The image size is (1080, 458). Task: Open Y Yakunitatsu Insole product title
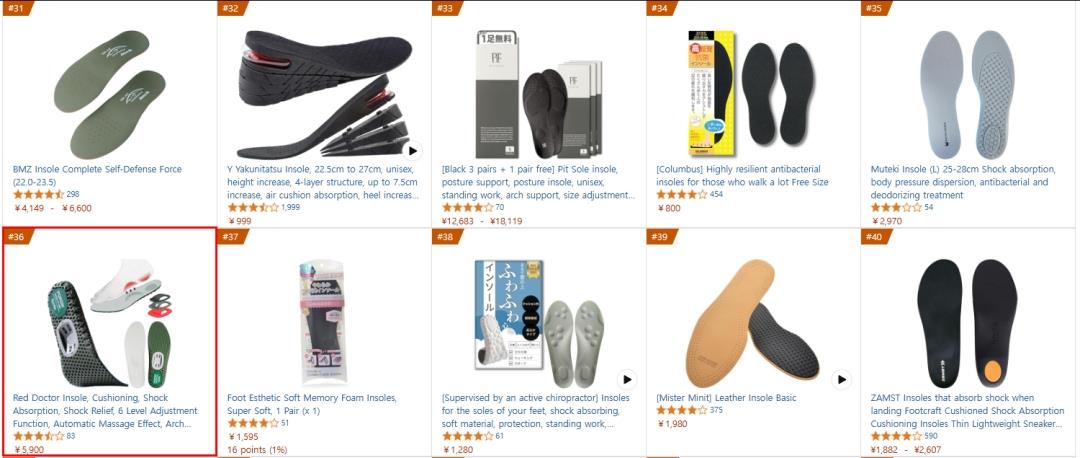tap(322, 182)
